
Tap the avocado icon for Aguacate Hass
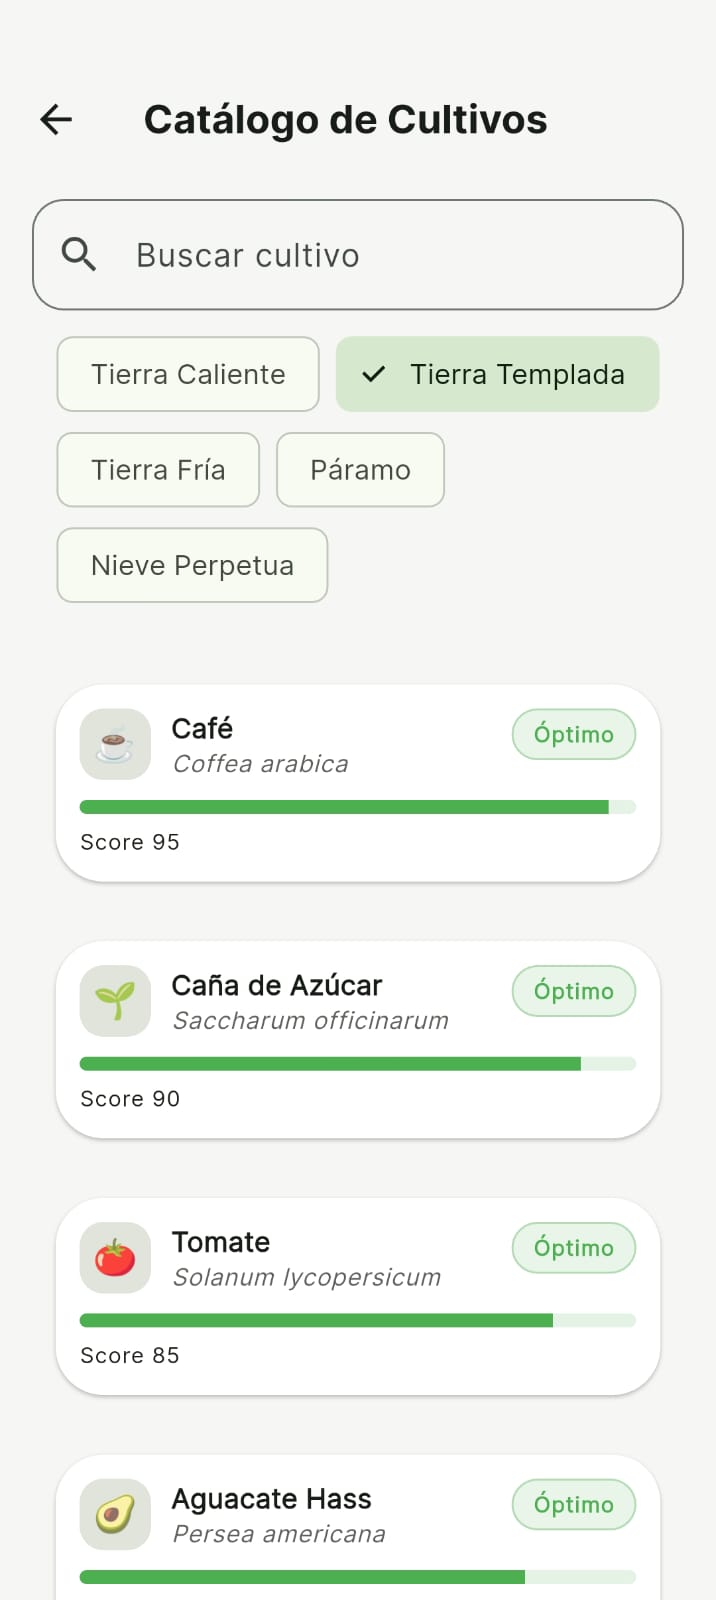coord(115,1514)
